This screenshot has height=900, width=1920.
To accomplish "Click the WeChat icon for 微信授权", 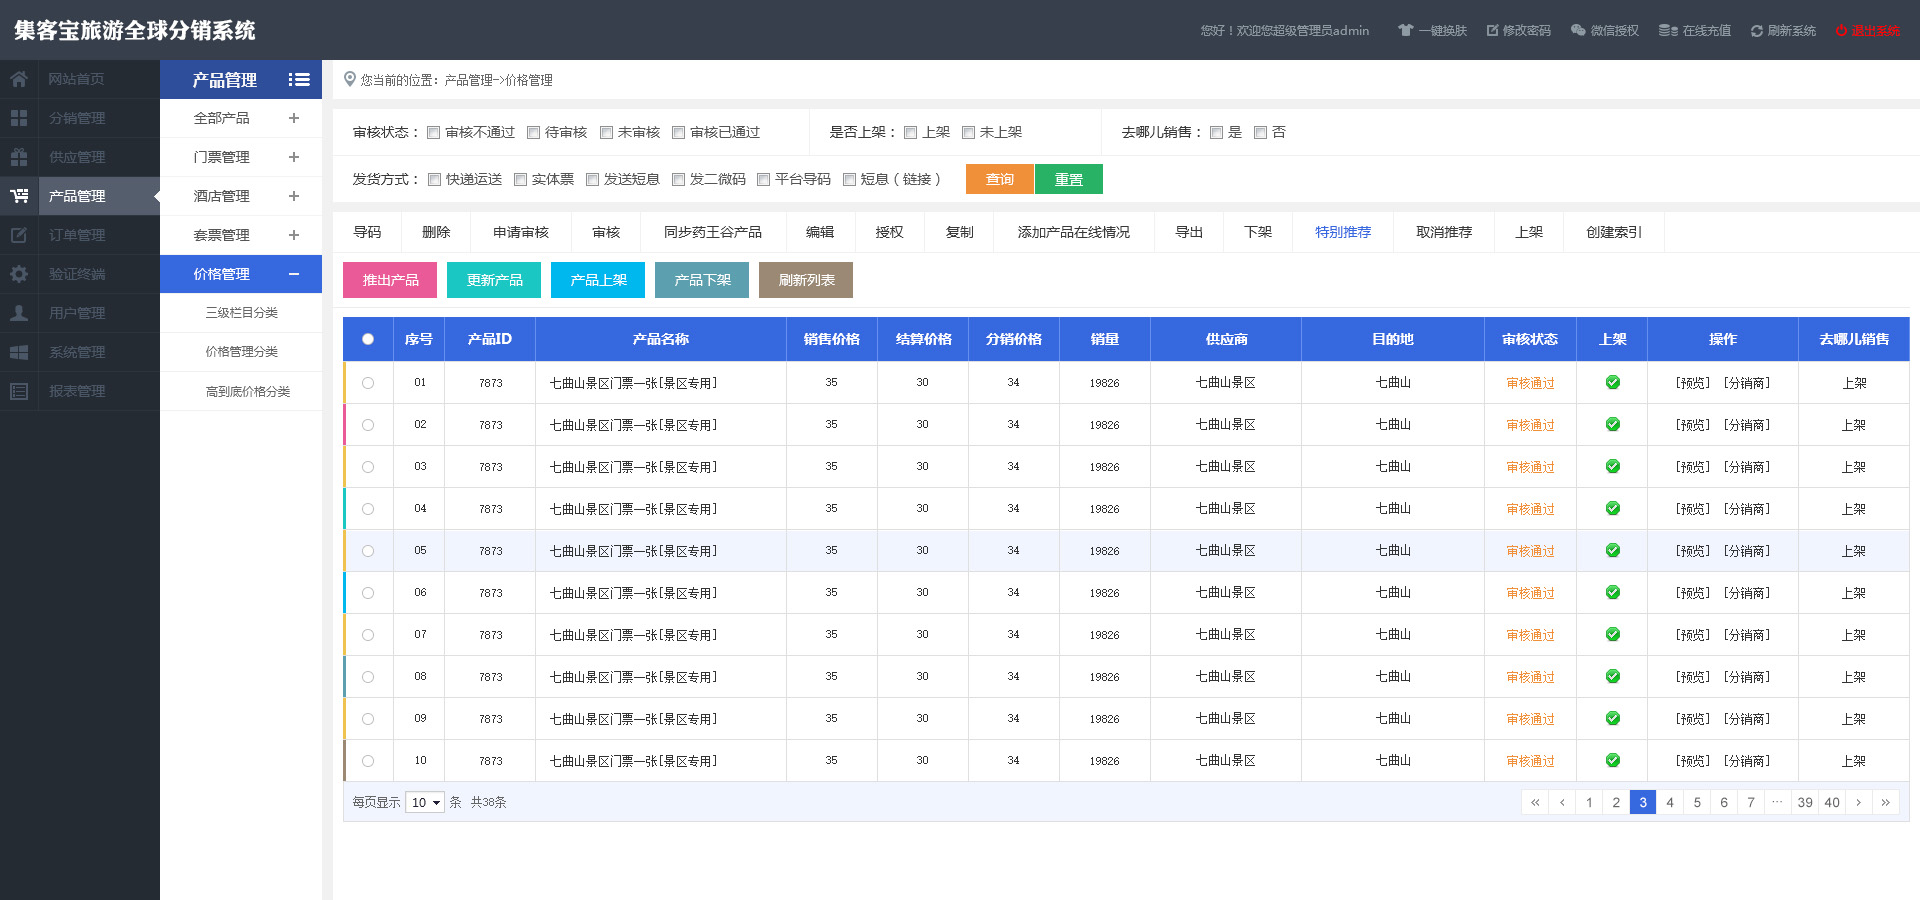I will tap(1578, 30).
